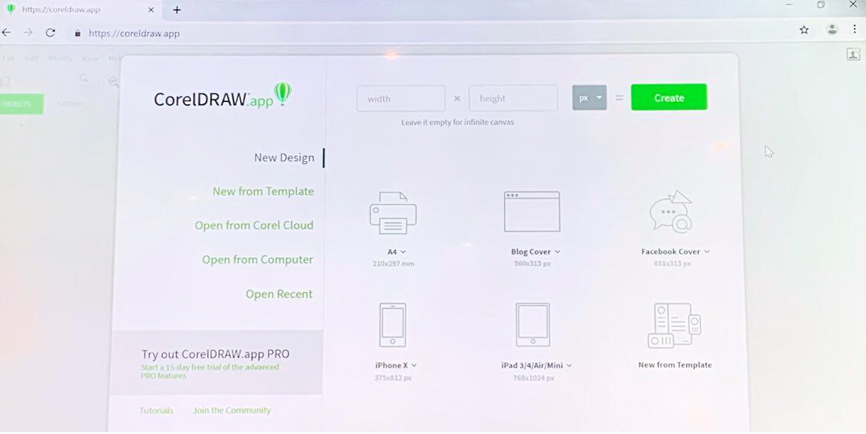Expand the iPad 3/4/Air/Mini dropdown arrow

click(x=569, y=366)
